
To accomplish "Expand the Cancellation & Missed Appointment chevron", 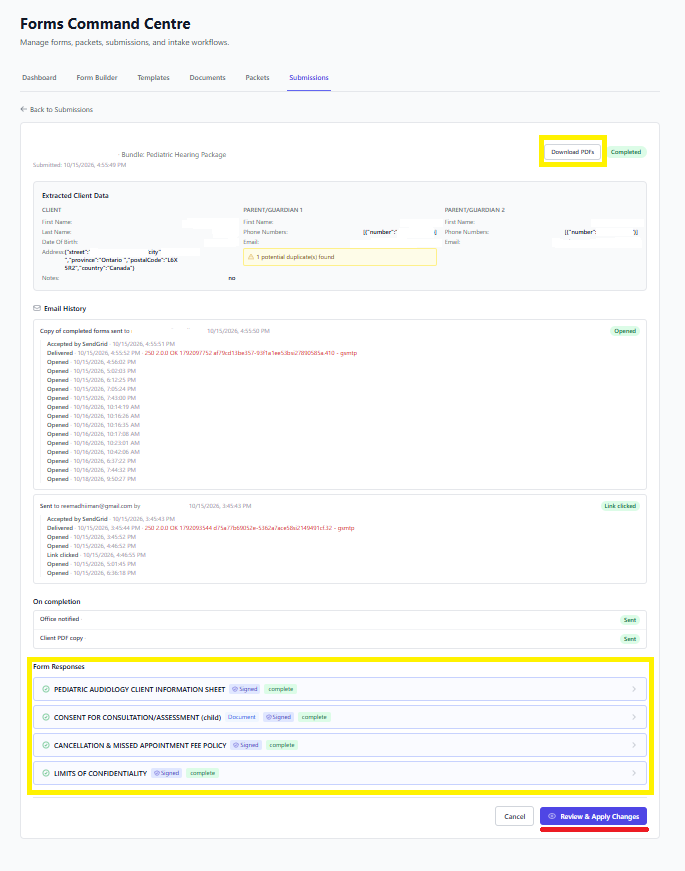I will pos(634,745).
